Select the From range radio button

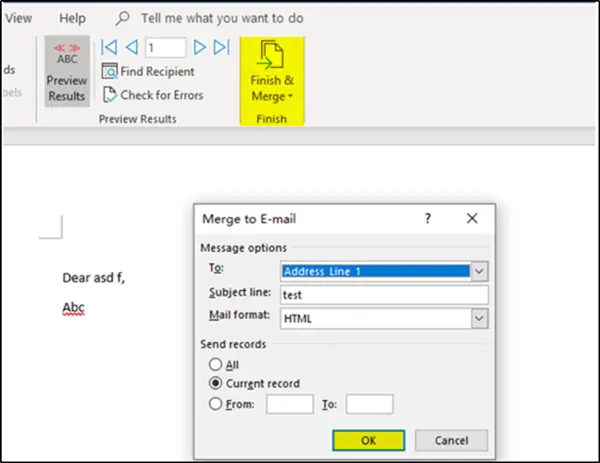tap(215, 404)
